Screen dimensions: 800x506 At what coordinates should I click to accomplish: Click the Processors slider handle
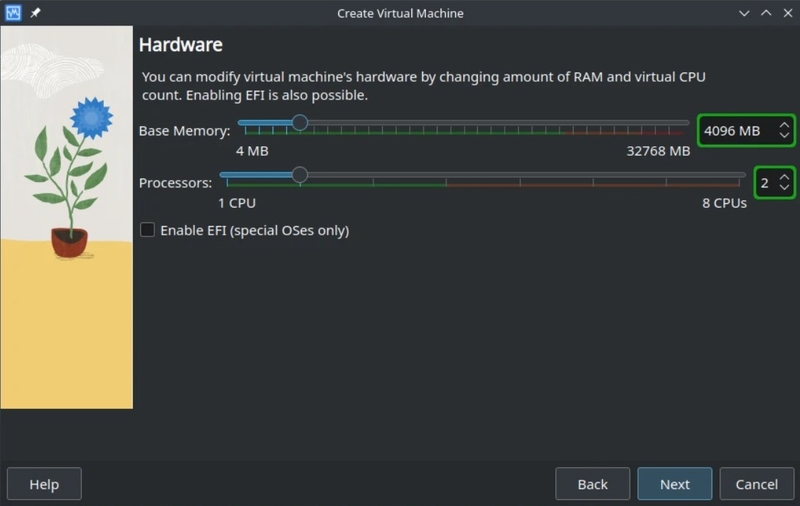pyautogui.click(x=299, y=174)
